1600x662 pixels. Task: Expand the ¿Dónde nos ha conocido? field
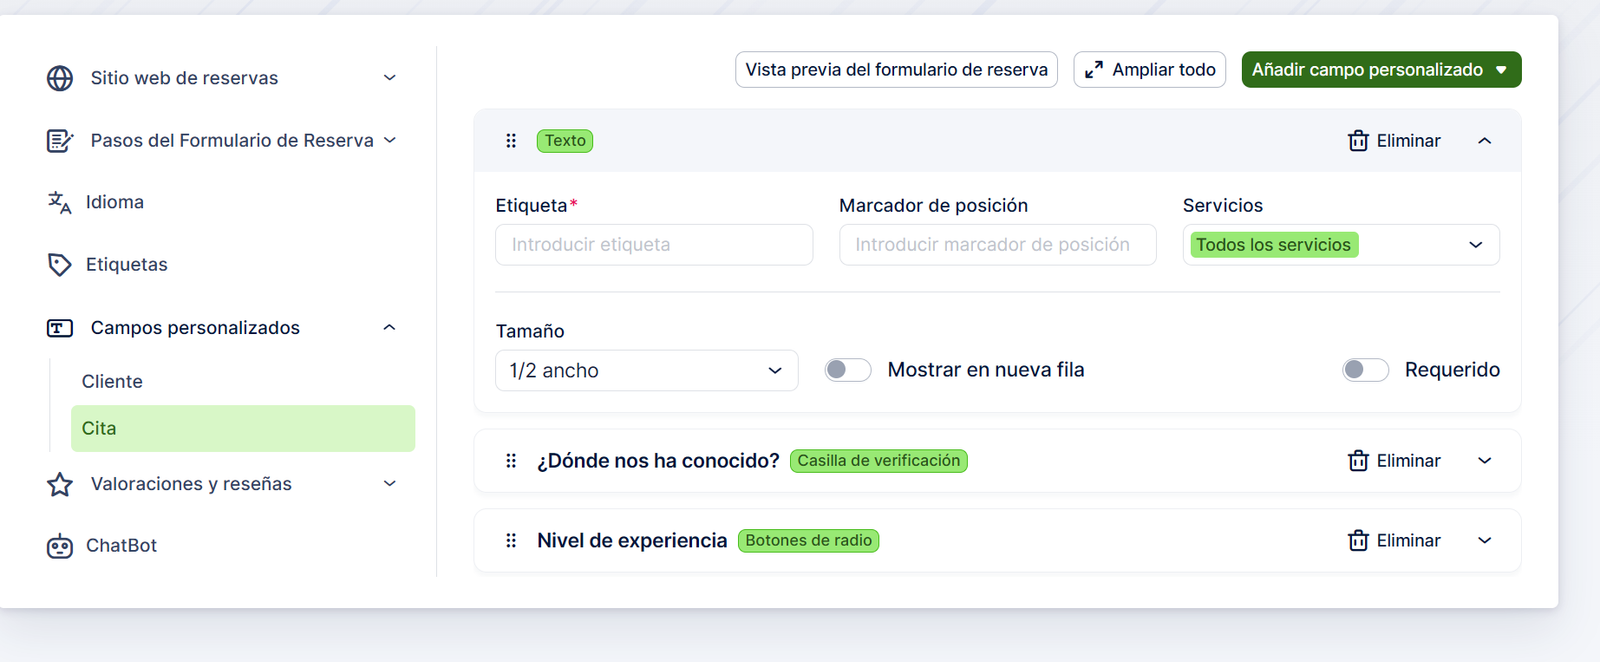coord(1484,461)
